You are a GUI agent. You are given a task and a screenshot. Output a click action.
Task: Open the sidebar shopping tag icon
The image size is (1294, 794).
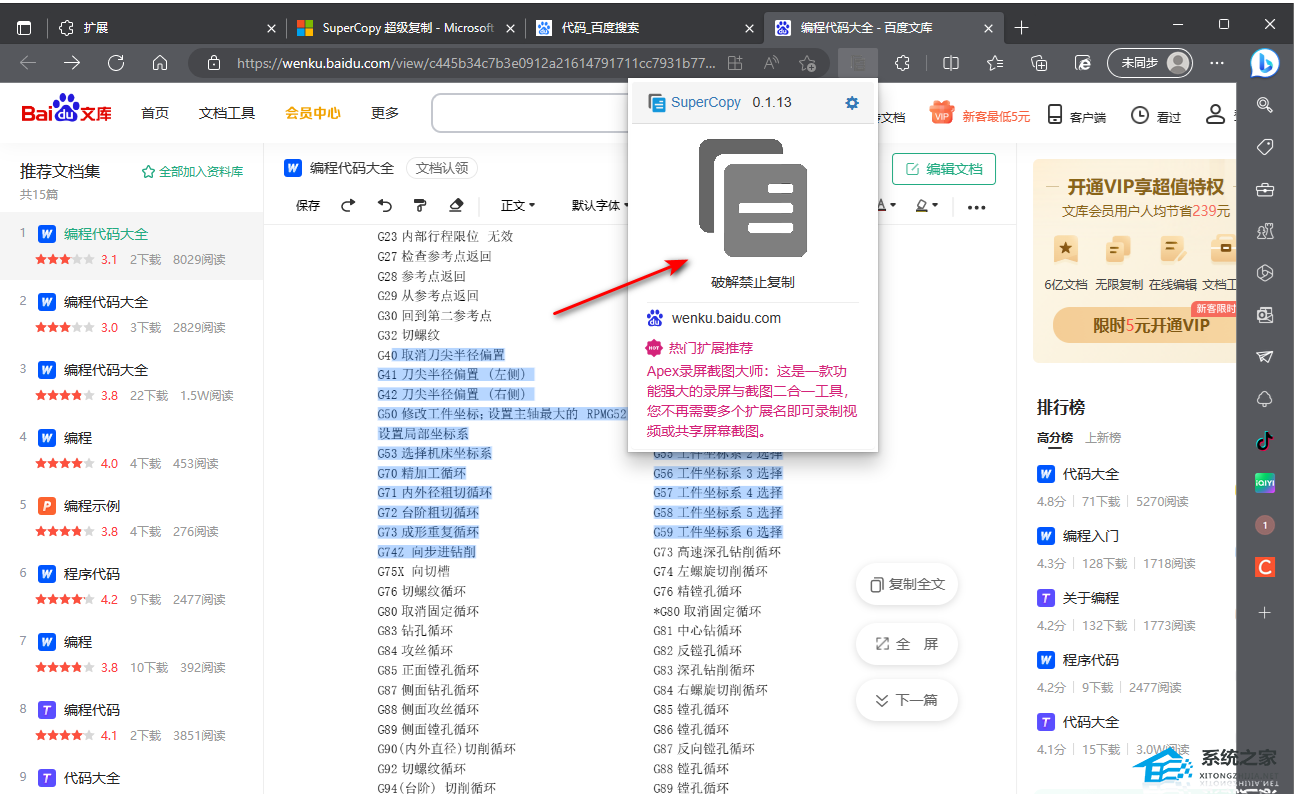pos(1265,147)
